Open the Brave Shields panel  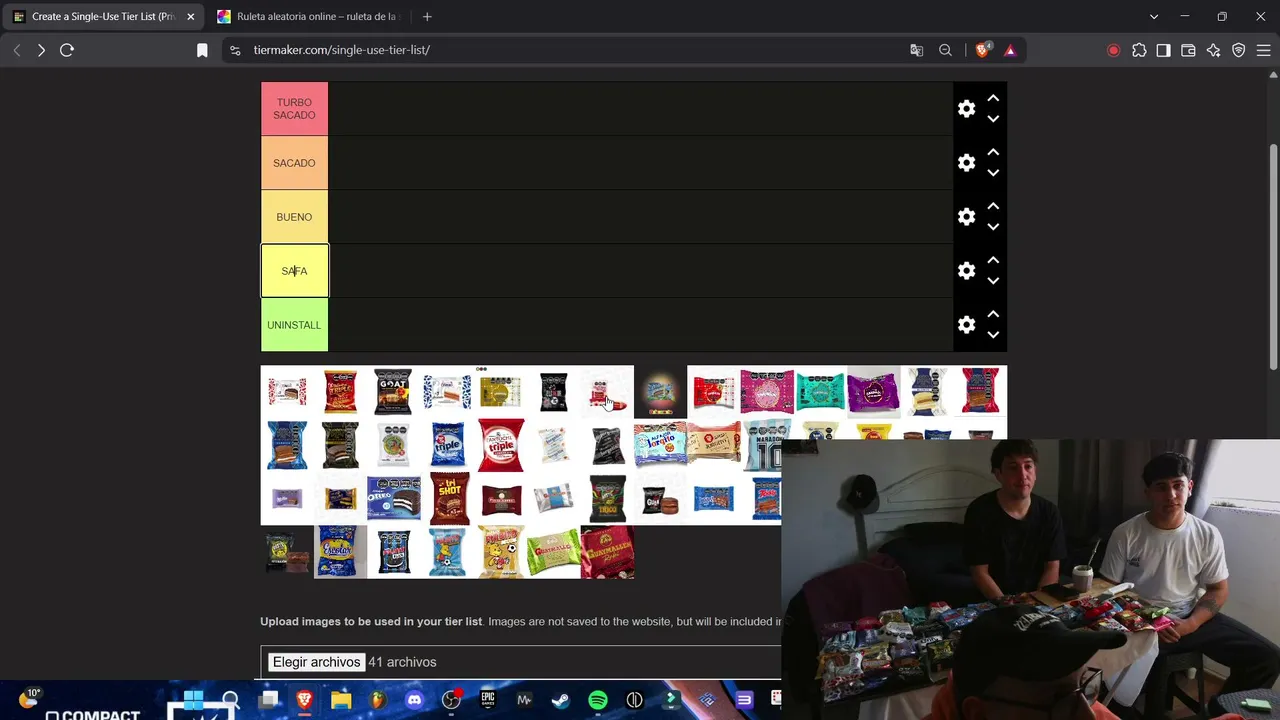[x=983, y=50]
